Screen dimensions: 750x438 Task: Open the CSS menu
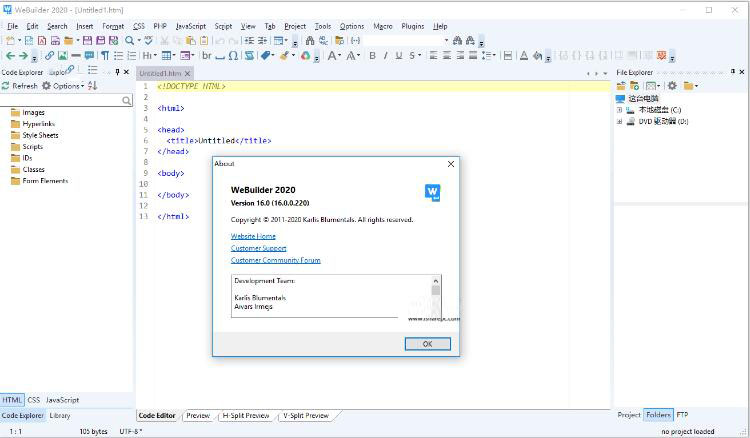click(x=139, y=26)
